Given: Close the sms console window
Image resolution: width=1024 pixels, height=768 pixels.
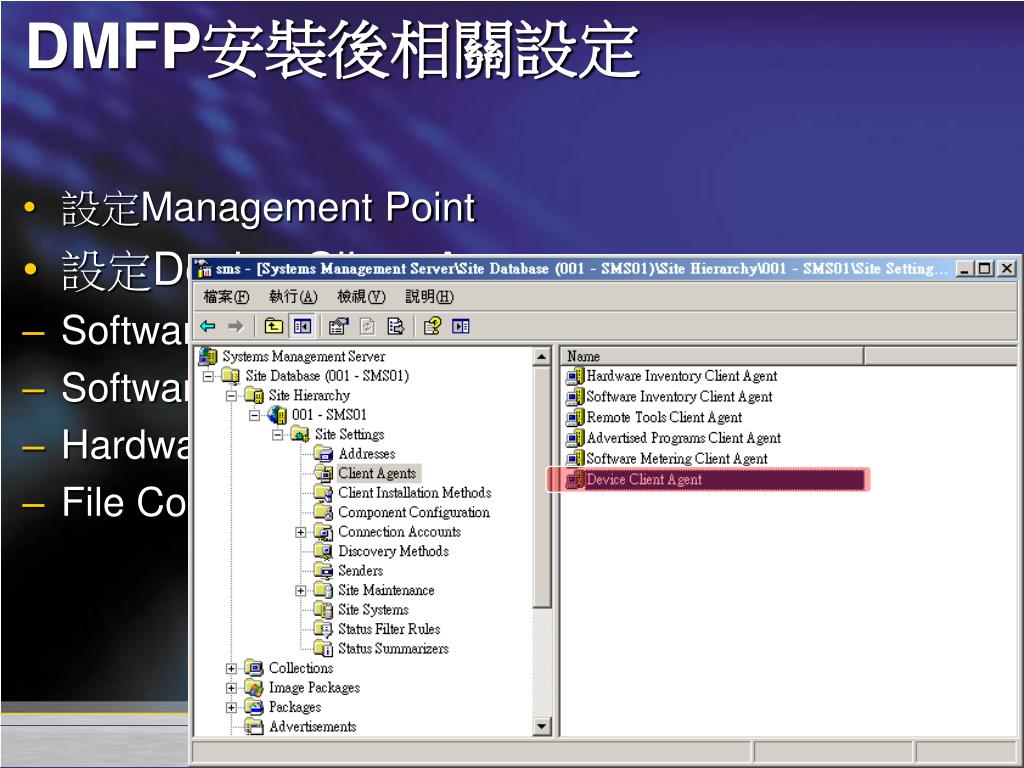Looking at the screenshot, I should pyautogui.click(x=1007, y=268).
